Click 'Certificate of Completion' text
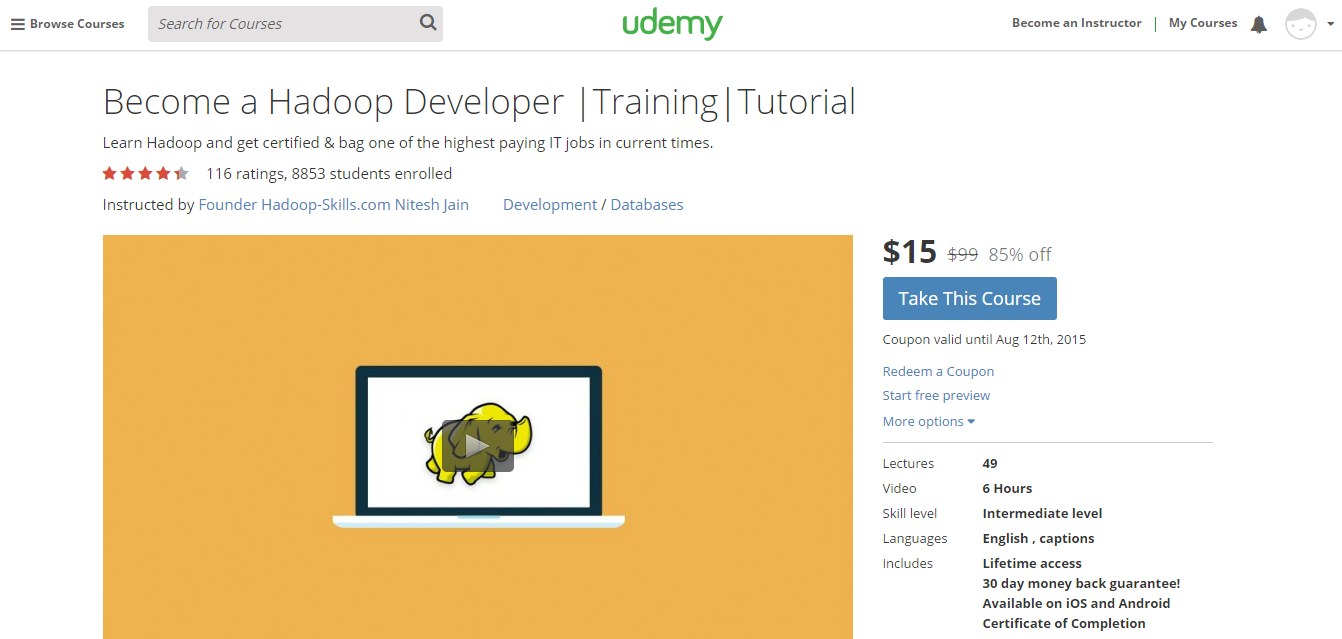Viewport: 1342px width, 639px height. [1064, 623]
